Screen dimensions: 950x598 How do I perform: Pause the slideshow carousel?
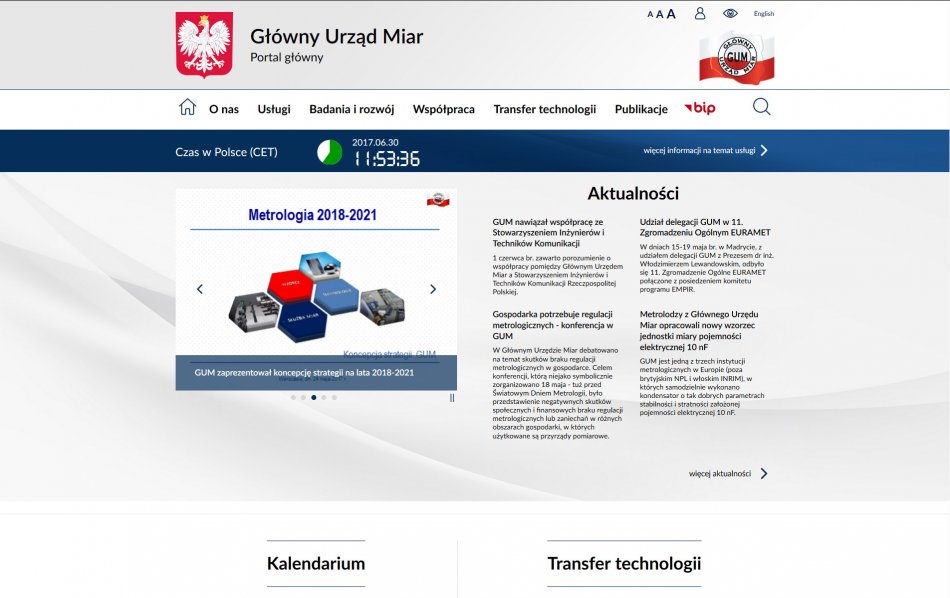point(452,397)
